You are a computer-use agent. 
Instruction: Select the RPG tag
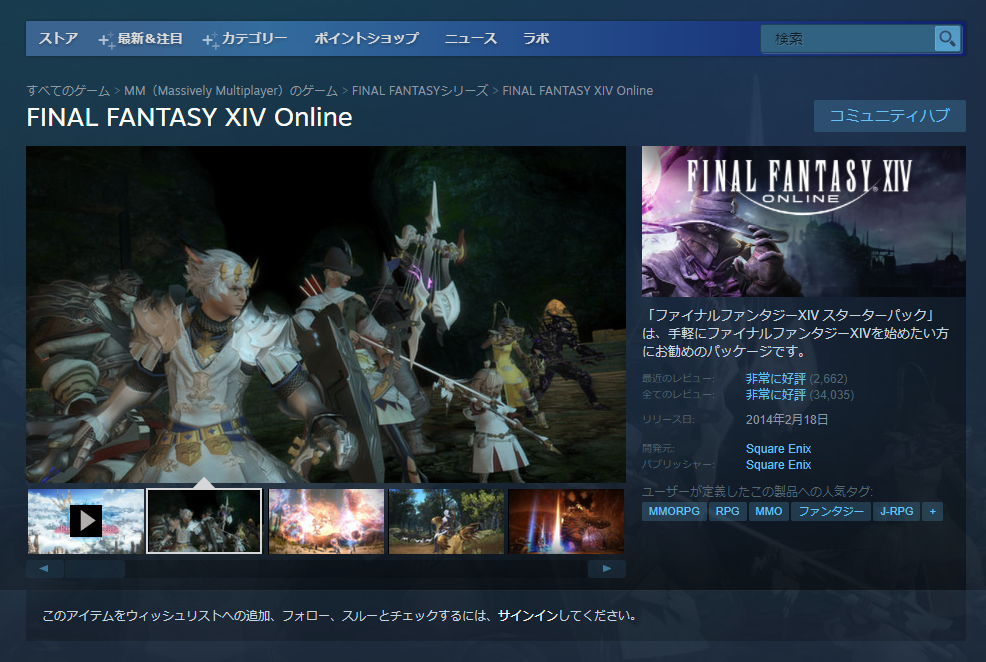pyautogui.click(x=728, y=511)
